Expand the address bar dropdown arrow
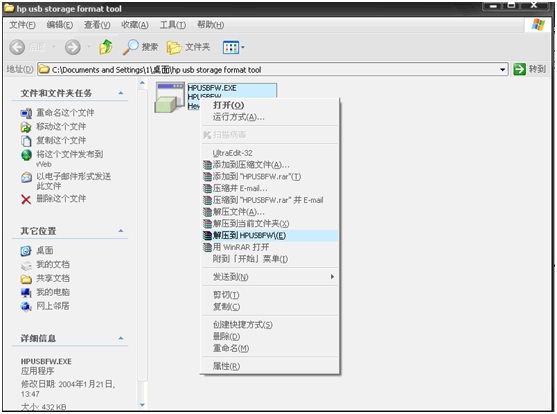 click(502, 69)
